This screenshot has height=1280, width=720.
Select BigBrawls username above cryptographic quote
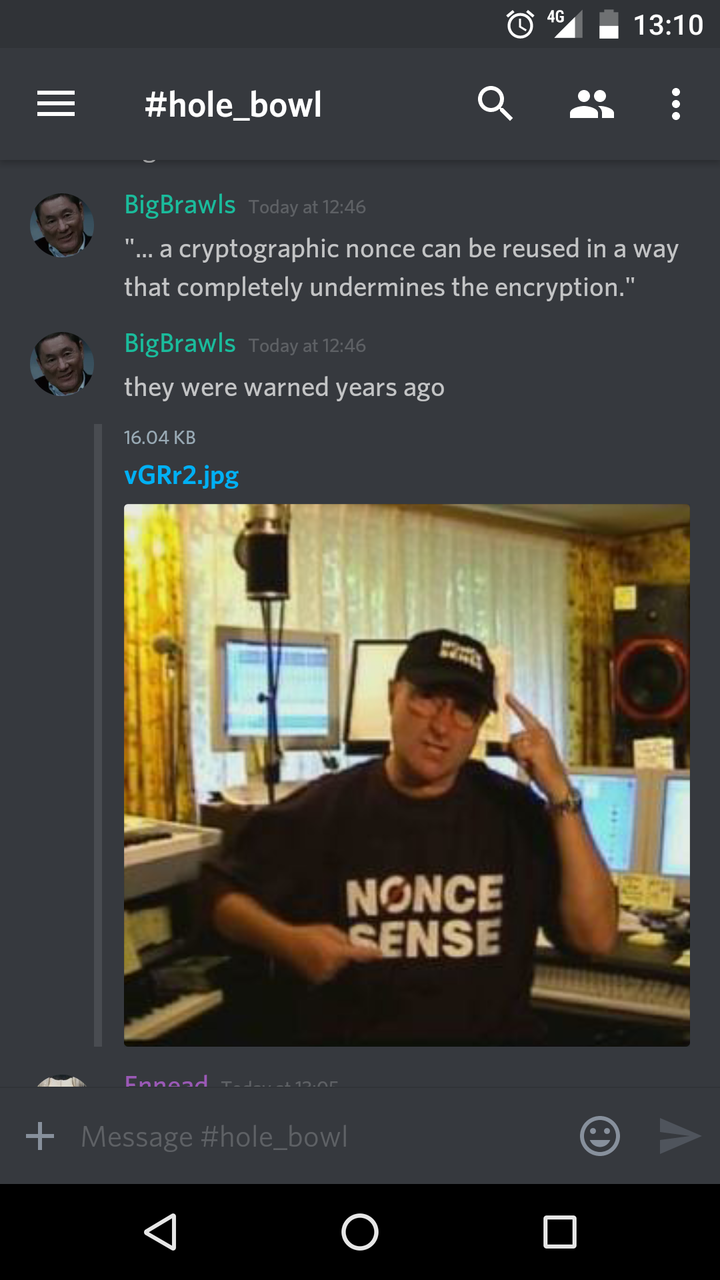tap(180, 205)
